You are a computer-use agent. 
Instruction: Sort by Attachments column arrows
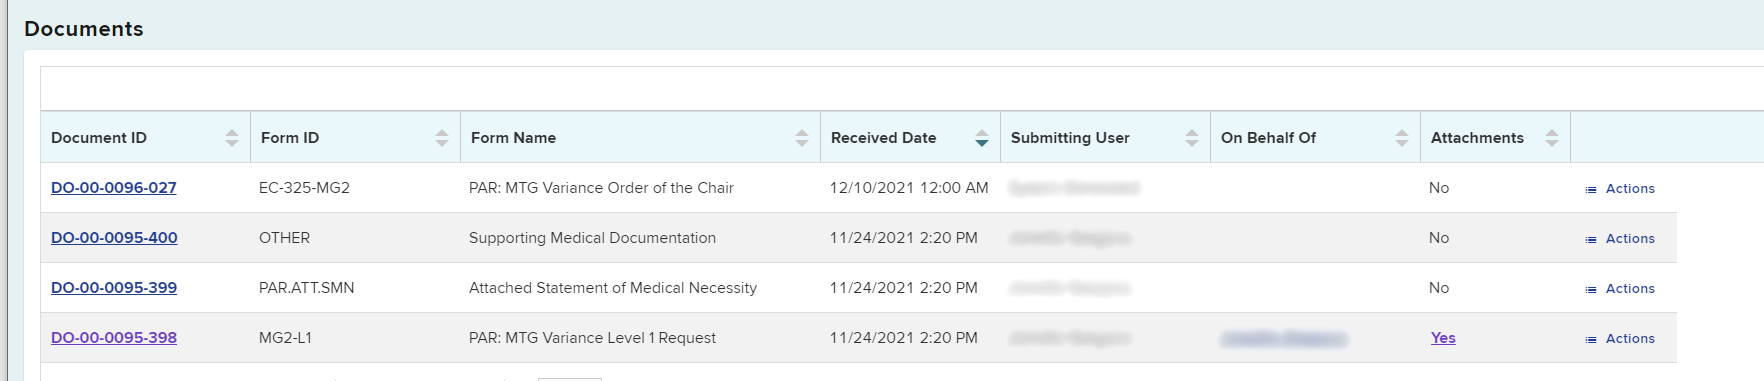click(1552, 138)
